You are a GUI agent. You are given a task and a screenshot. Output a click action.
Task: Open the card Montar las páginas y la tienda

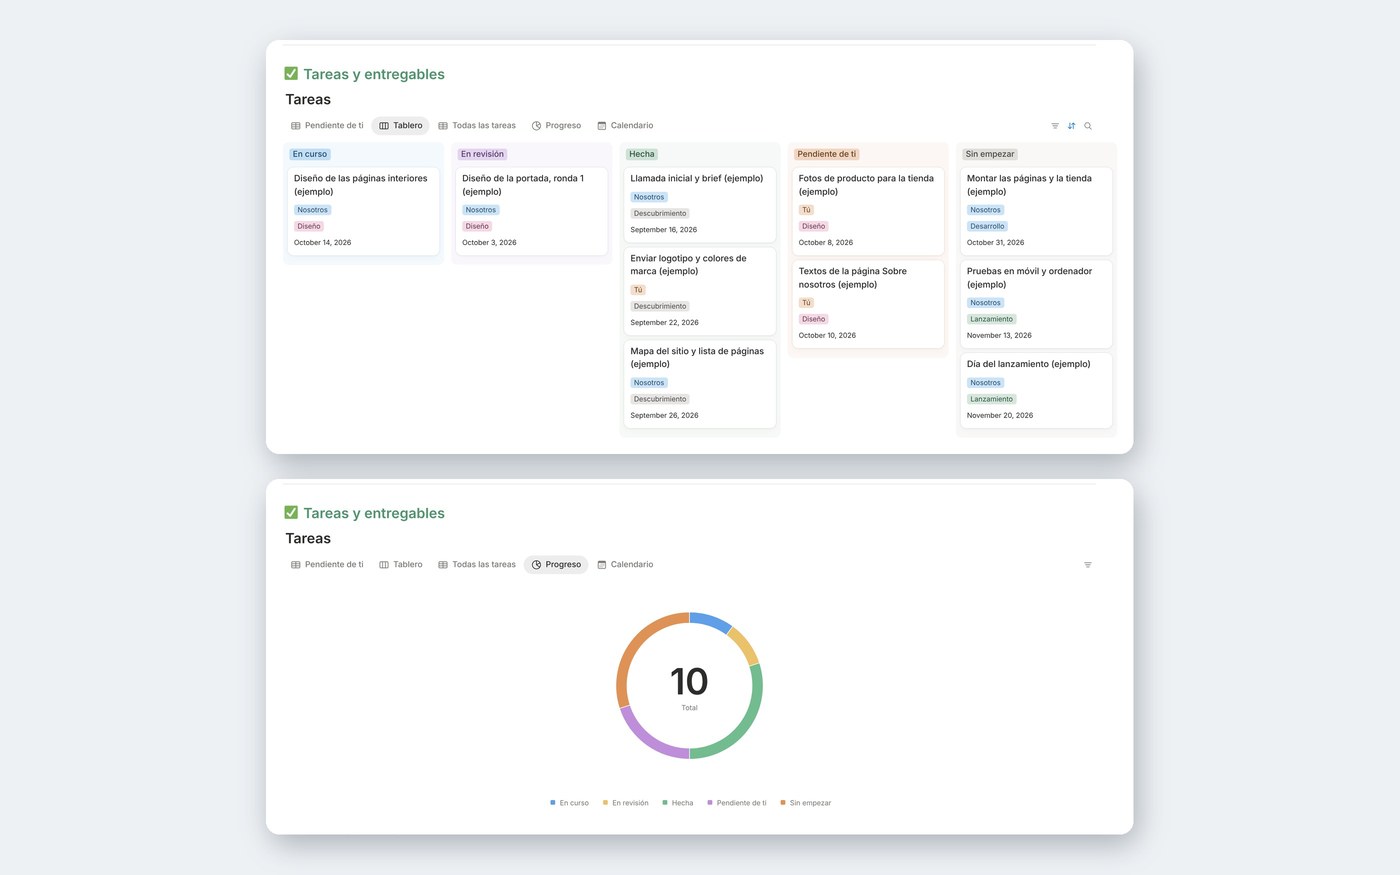click(x=1036, y=211)
